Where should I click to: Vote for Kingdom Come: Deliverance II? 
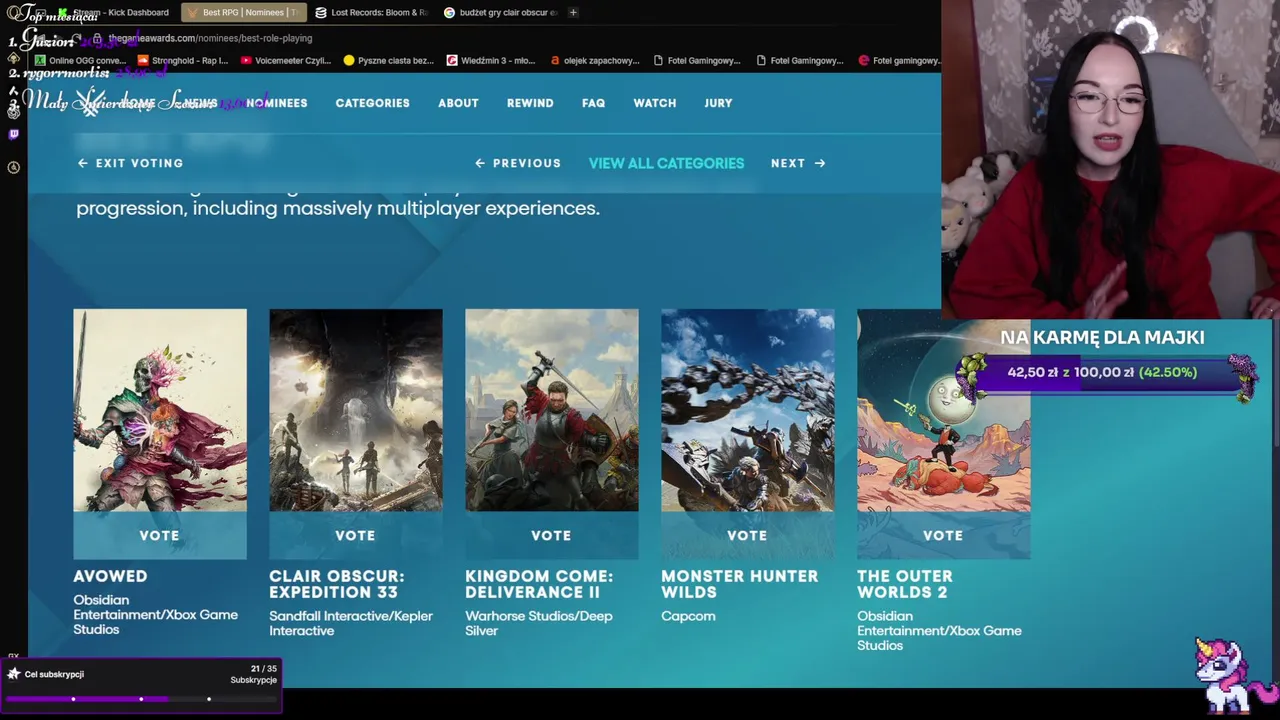click(551, 536)
